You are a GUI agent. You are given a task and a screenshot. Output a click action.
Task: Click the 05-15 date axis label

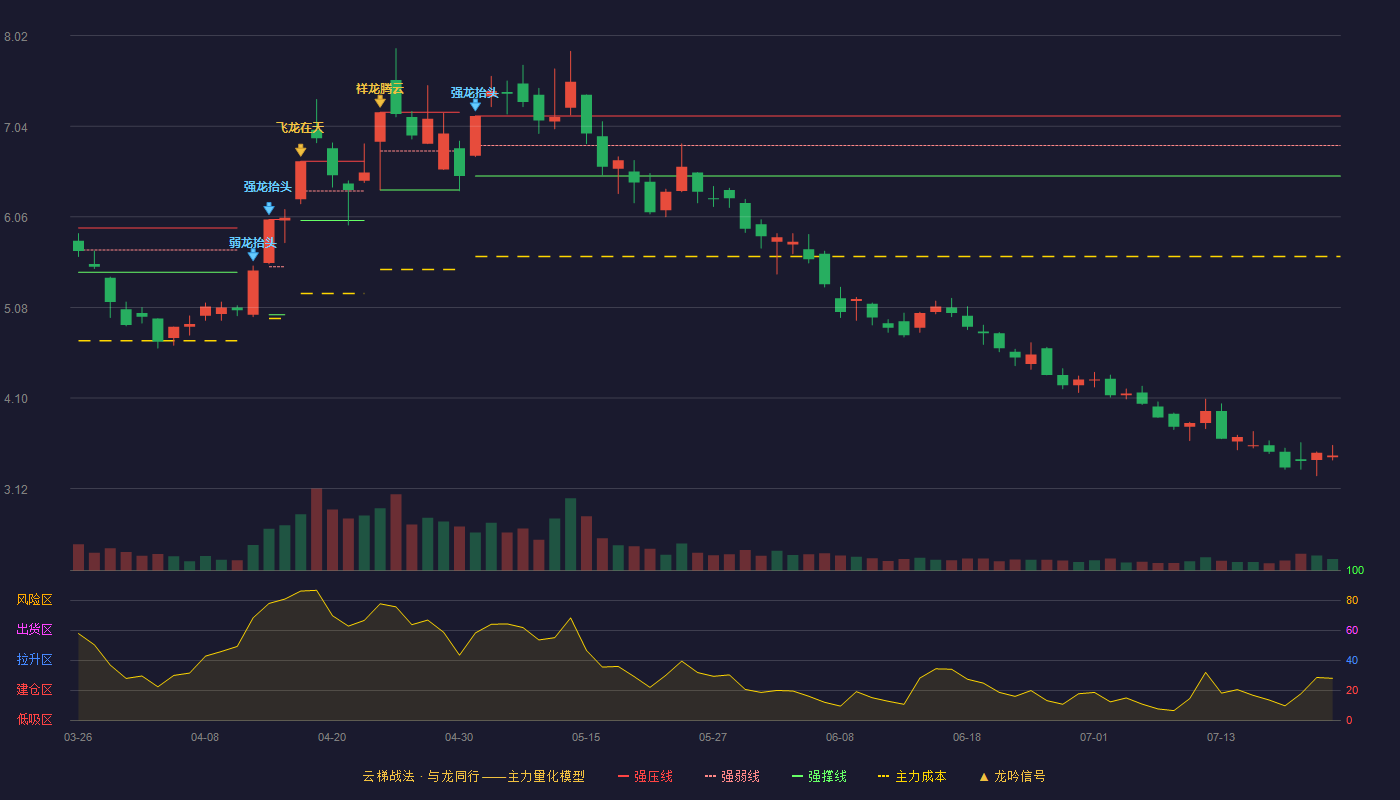[586, 737]
